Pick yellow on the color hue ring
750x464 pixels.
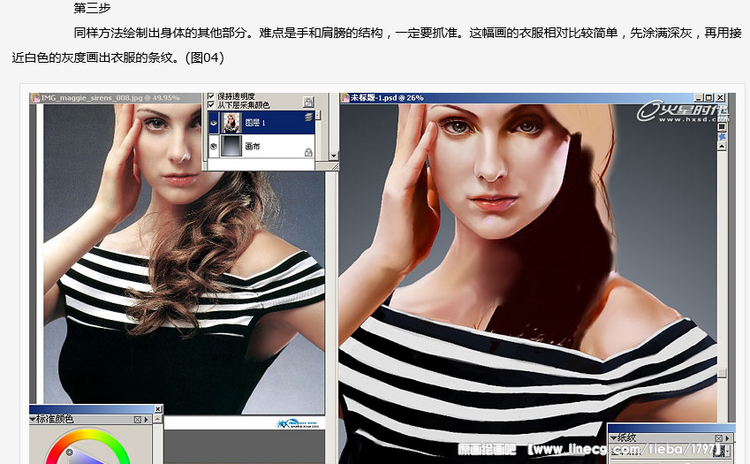90,432
